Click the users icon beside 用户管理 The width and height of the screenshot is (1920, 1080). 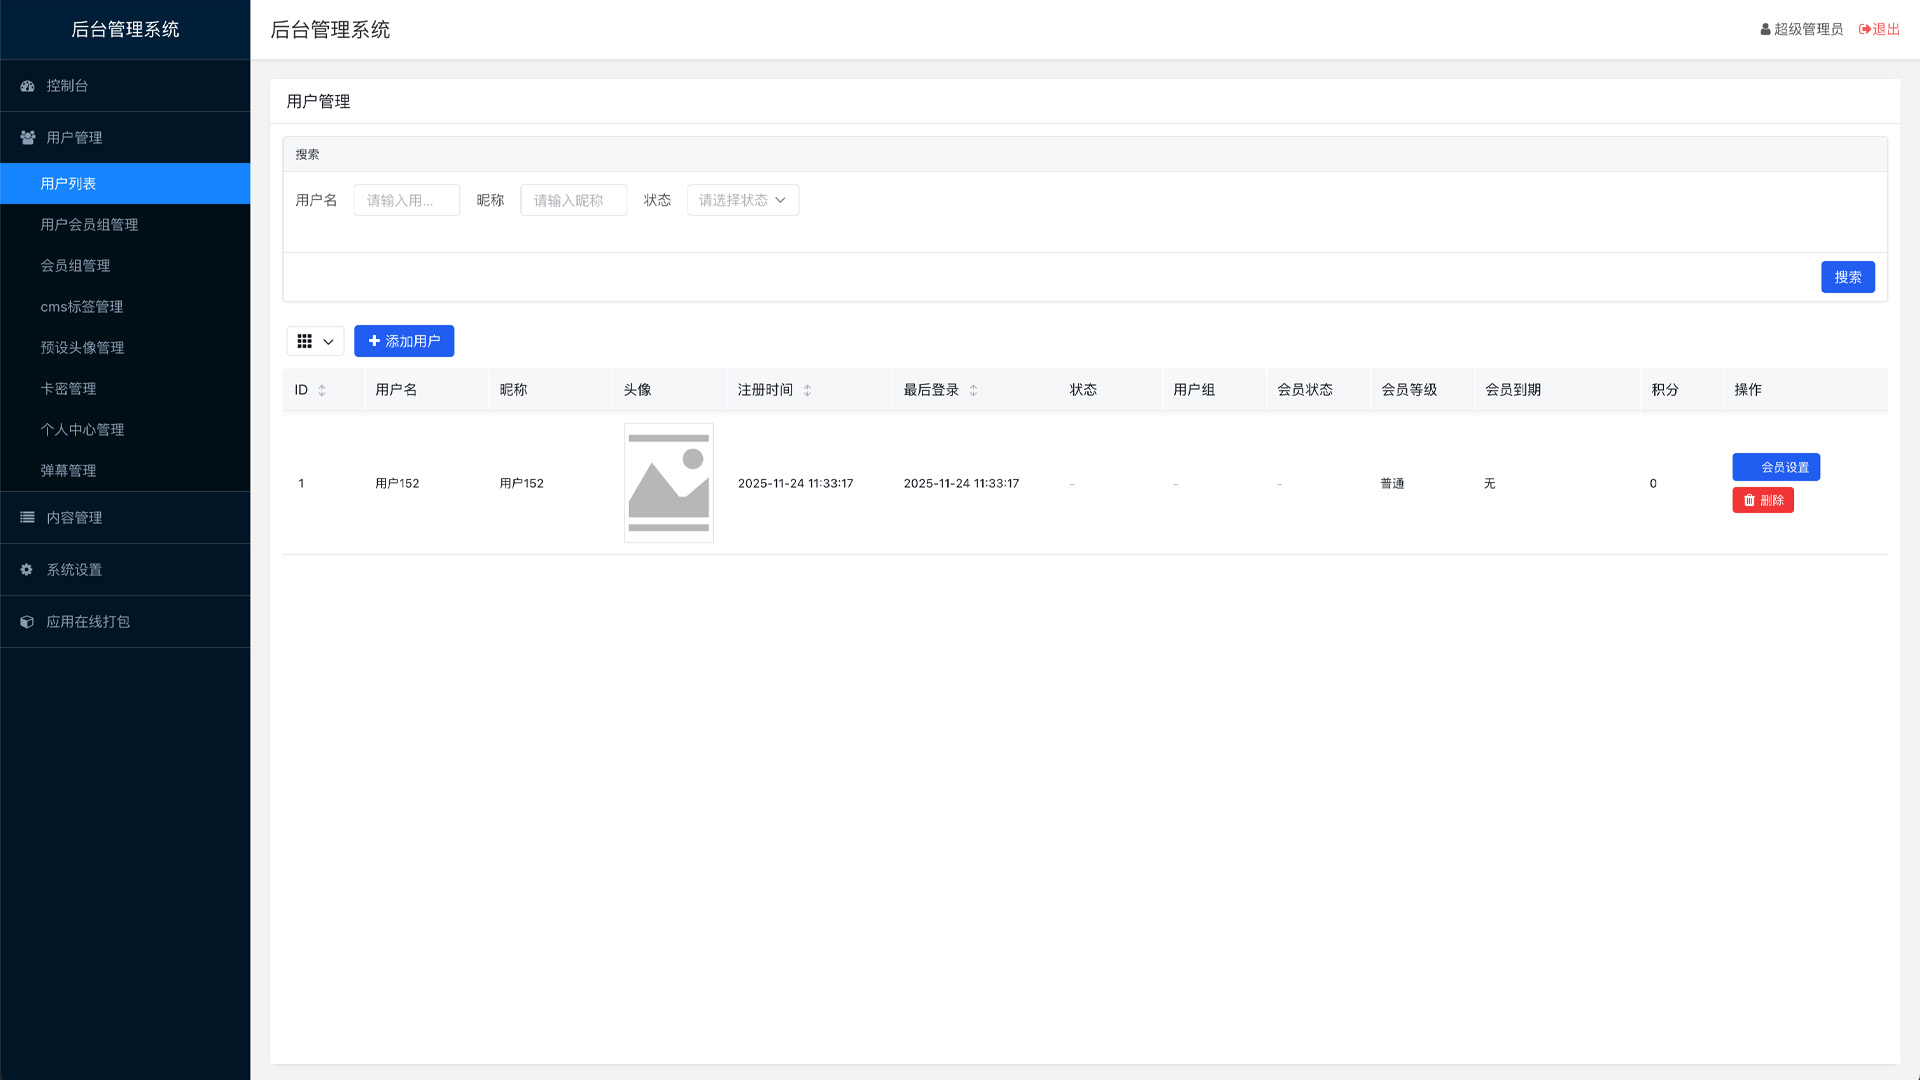[26, 137]
